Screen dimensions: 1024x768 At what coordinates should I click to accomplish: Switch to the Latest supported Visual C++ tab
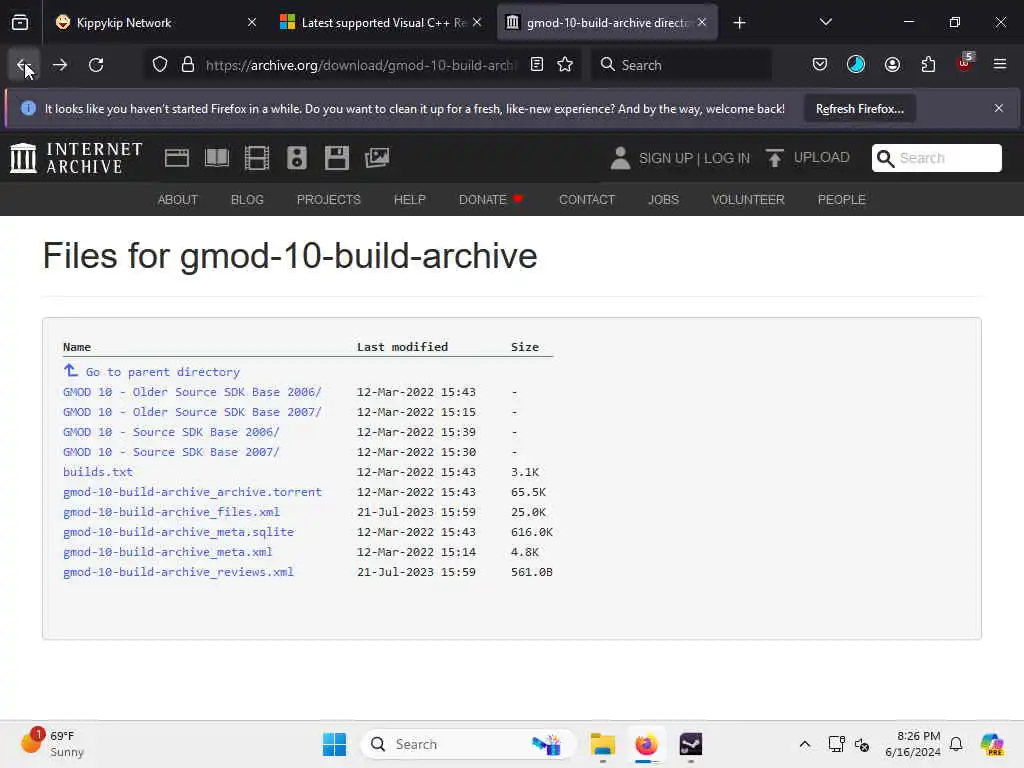pyautogui.click(x=383, y=23)
